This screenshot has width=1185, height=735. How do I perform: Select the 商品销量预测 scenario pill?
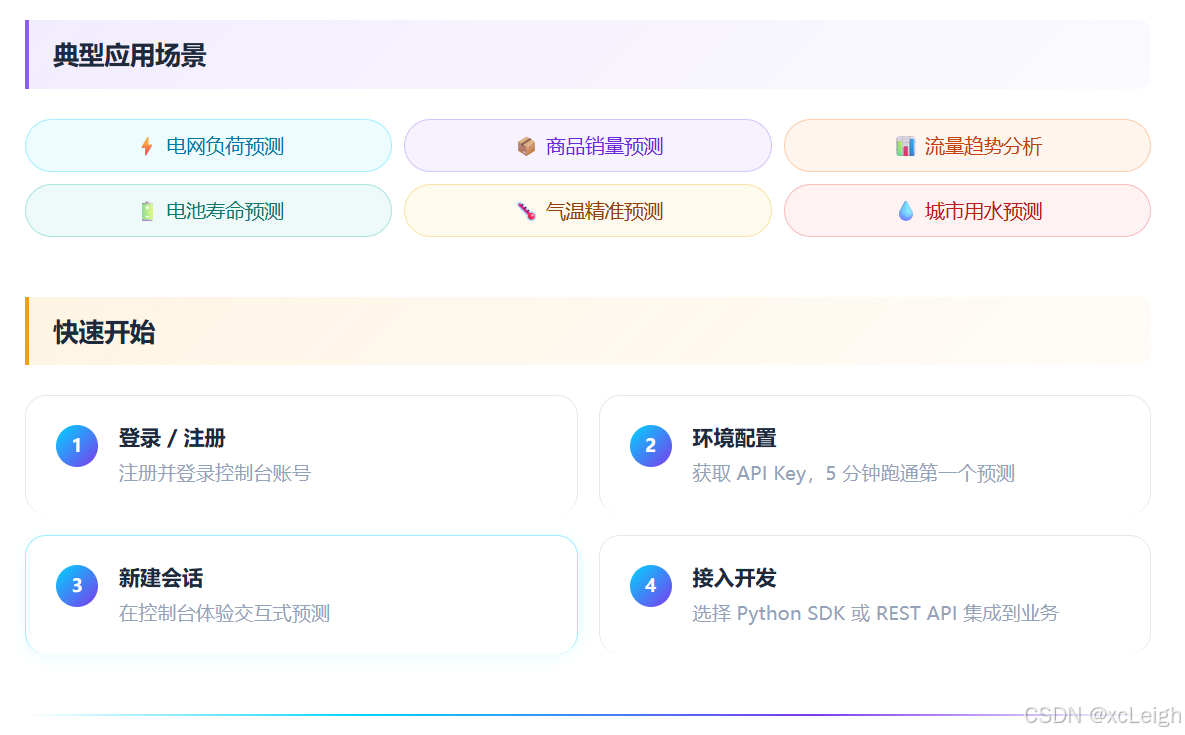tap(588, 146)
